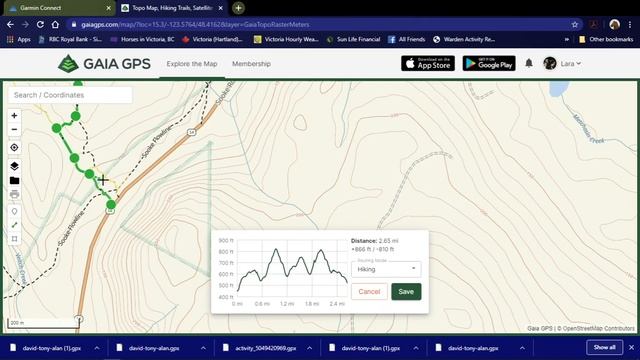The width and height of the screenshot is (640, 360).
Task: Zoom in on the map
Action: coord(14,116)
